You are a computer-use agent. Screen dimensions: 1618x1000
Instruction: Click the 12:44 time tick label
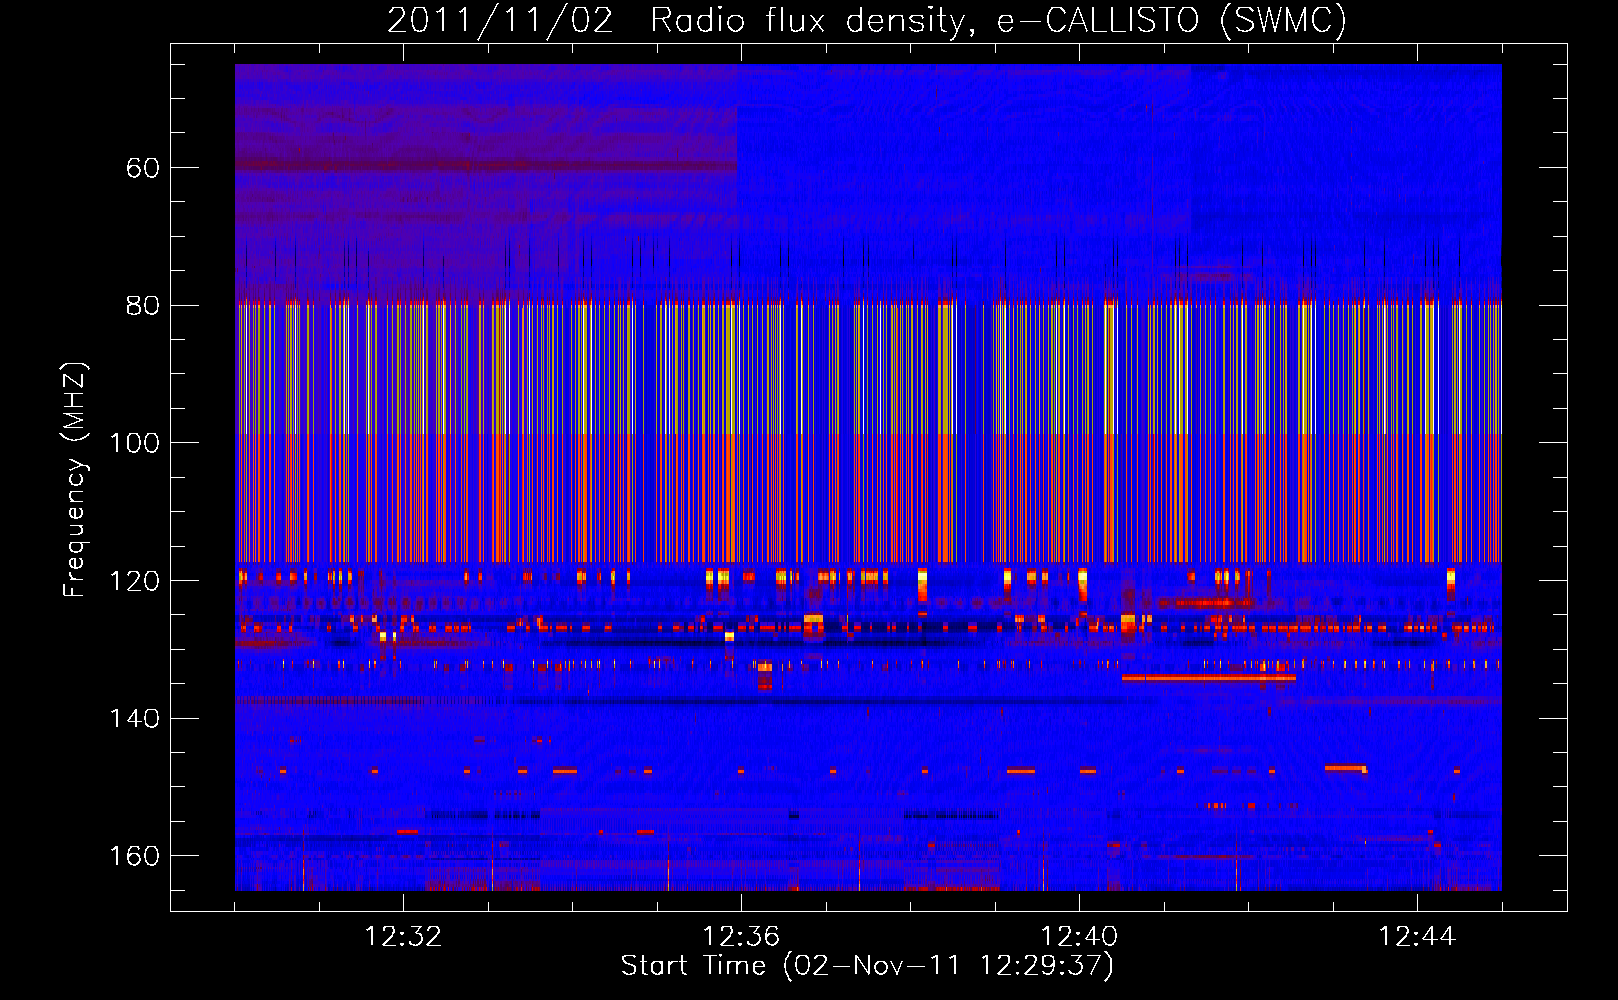1417,936
